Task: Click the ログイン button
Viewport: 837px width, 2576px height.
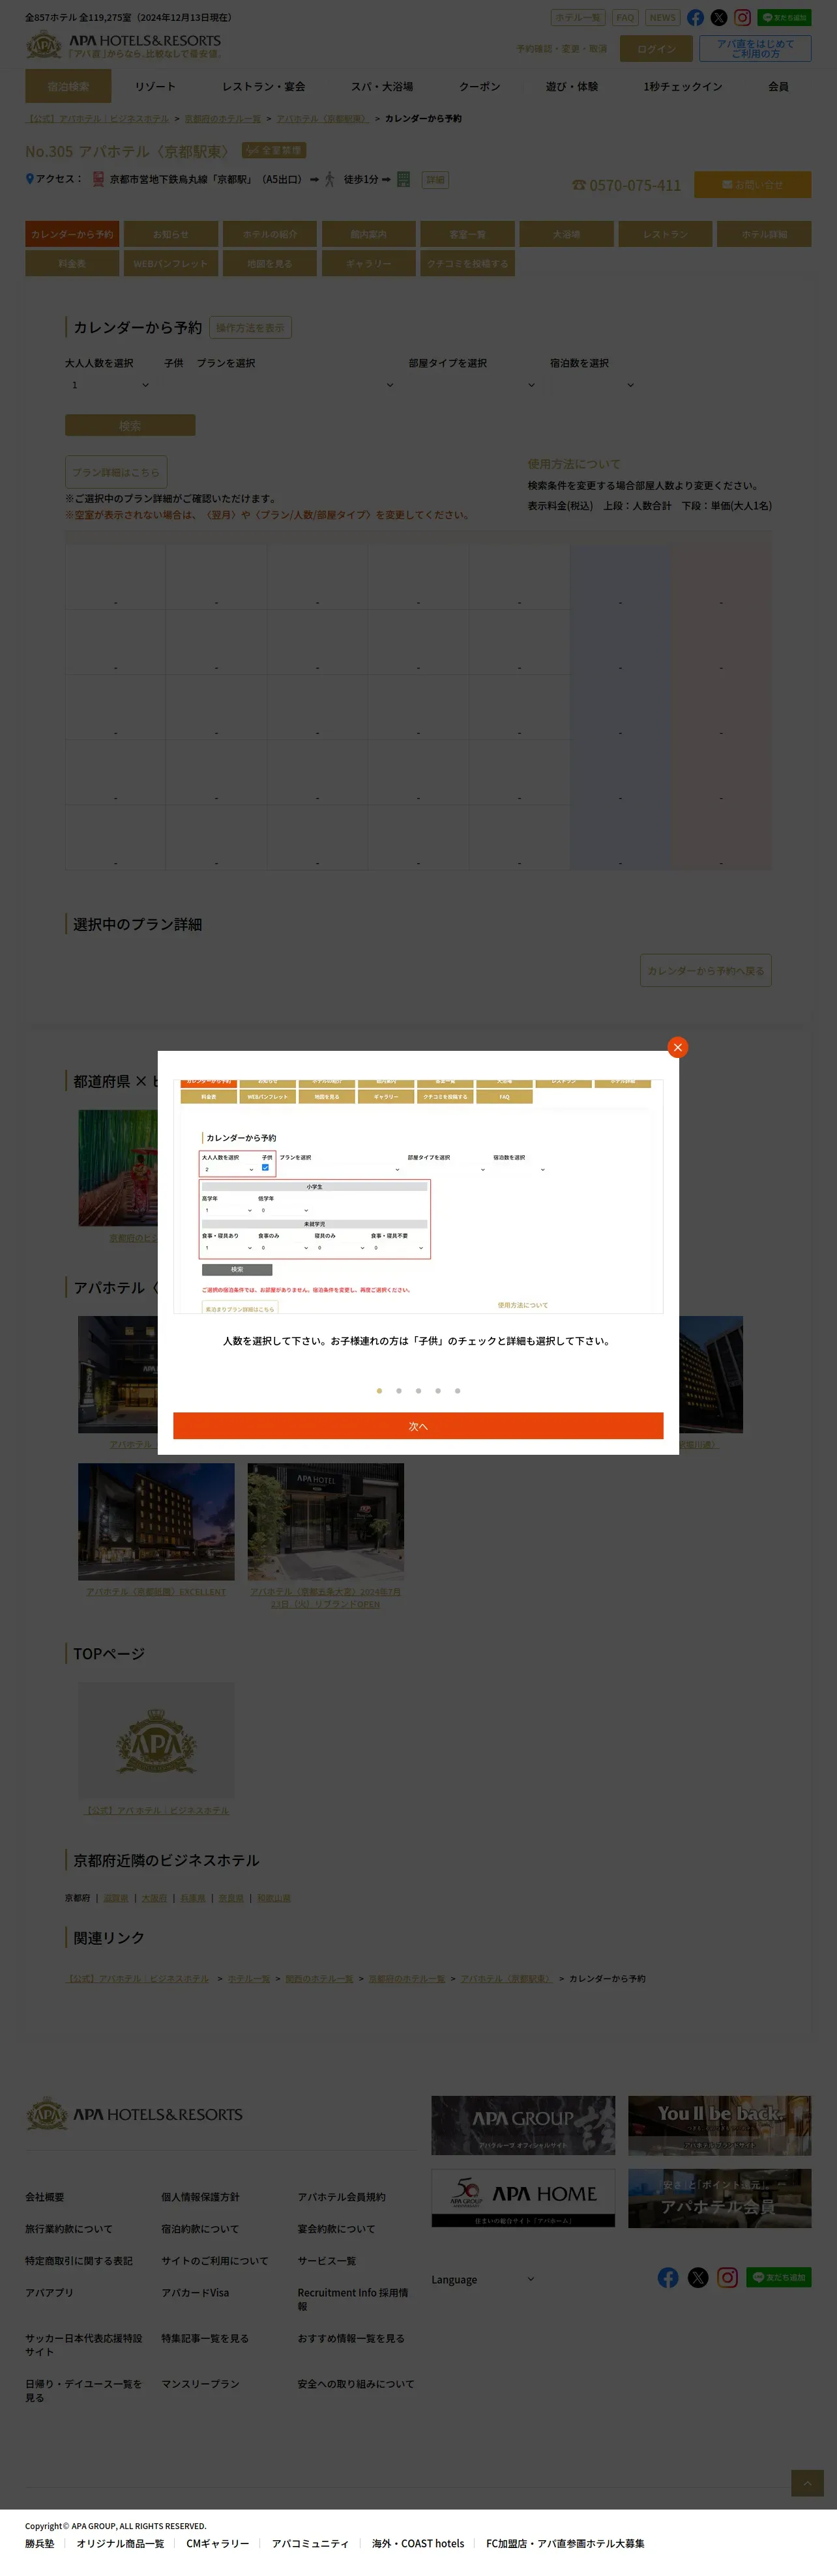Action: coord(656,49)
